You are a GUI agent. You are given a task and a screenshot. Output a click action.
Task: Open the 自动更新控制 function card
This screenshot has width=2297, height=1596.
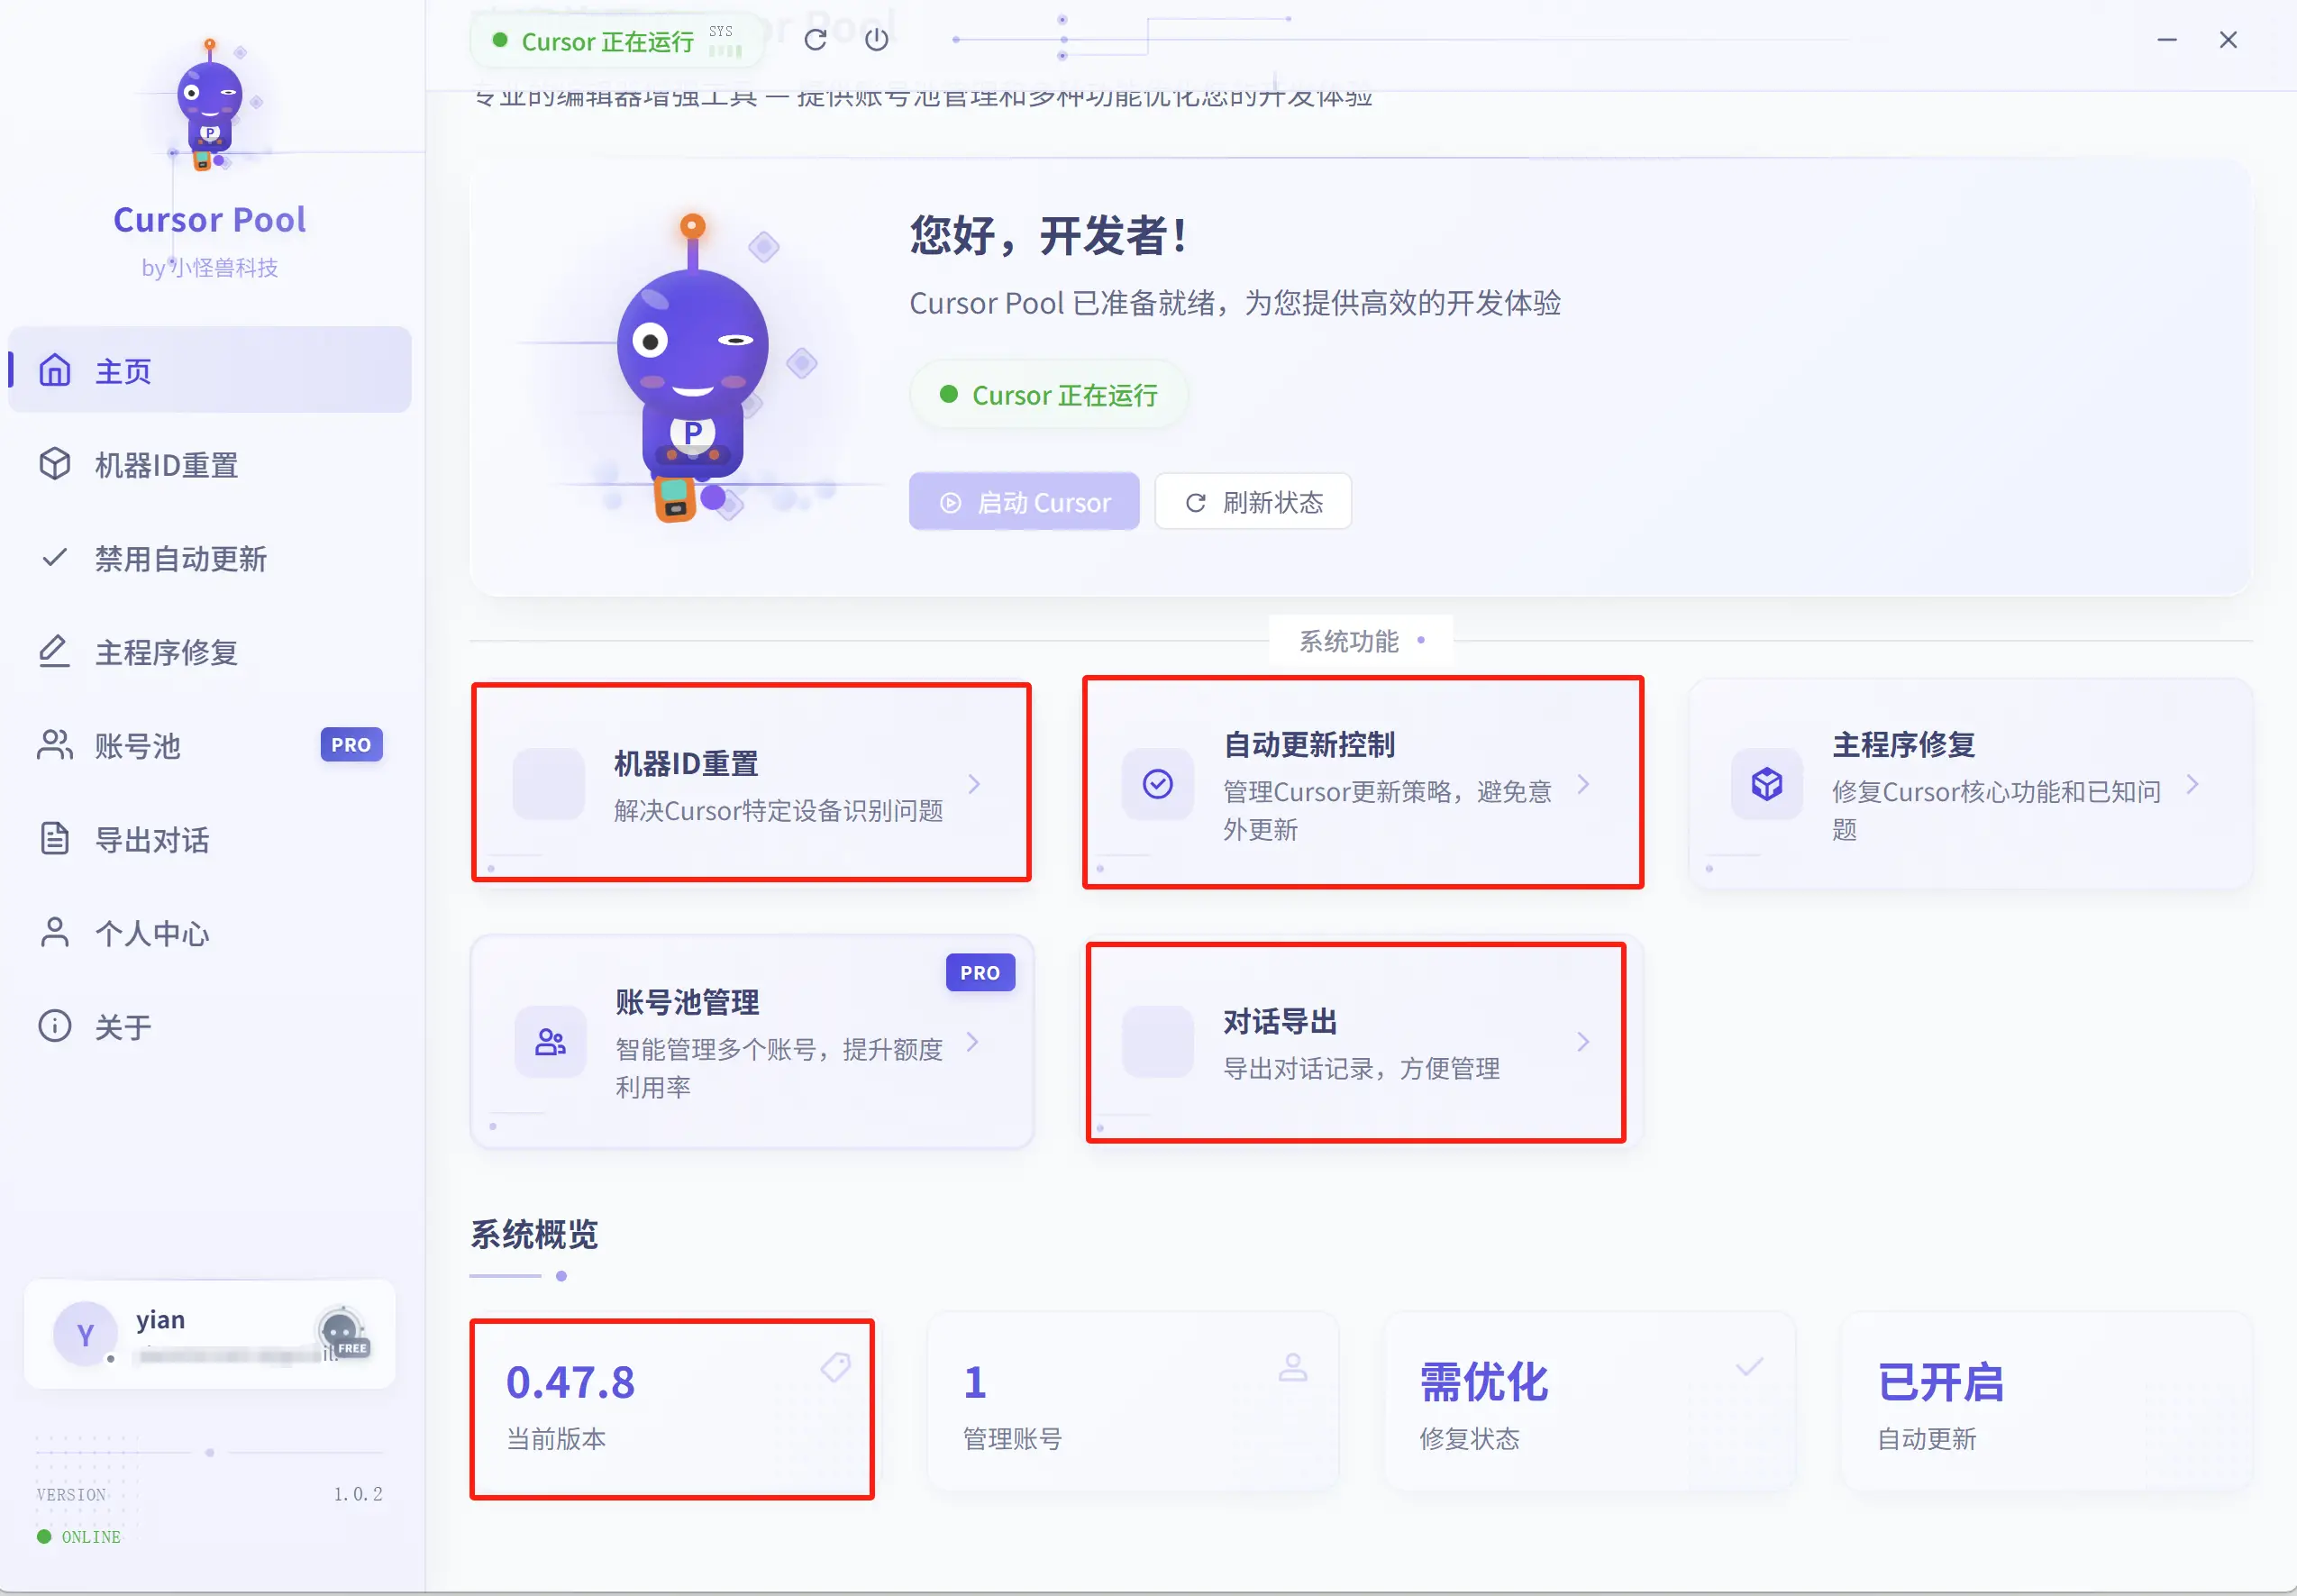1362,783
